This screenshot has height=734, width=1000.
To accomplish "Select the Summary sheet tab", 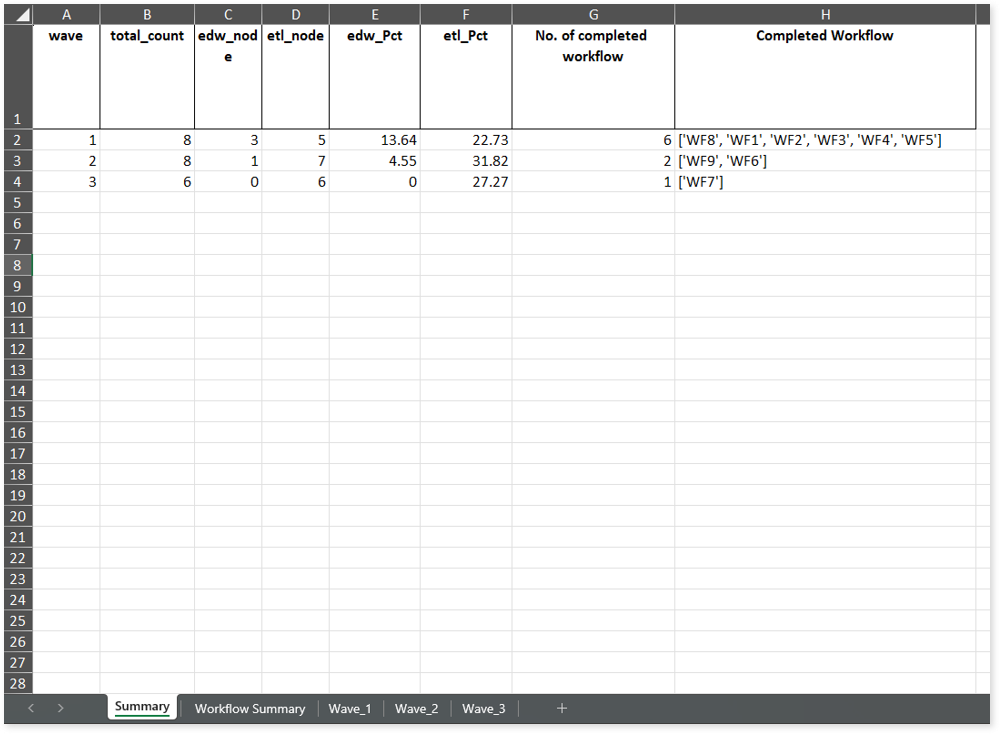I will point(142,707).
